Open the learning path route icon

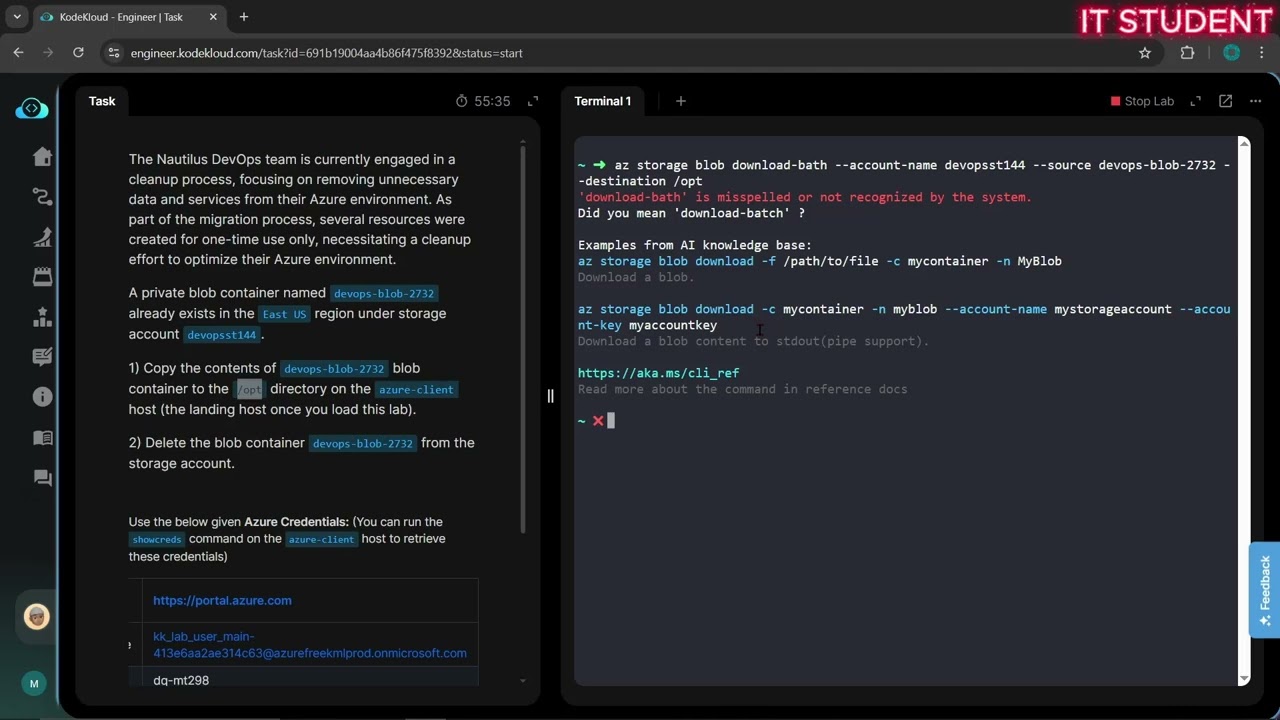[42, 197]
